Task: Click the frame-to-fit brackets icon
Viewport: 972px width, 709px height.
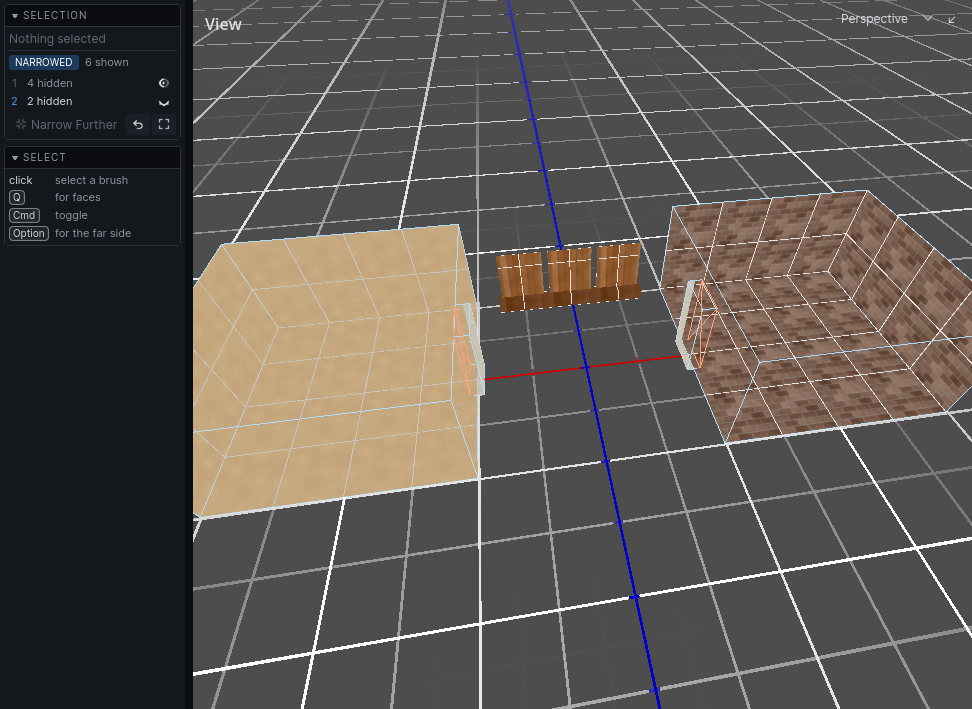Action: 164,125
